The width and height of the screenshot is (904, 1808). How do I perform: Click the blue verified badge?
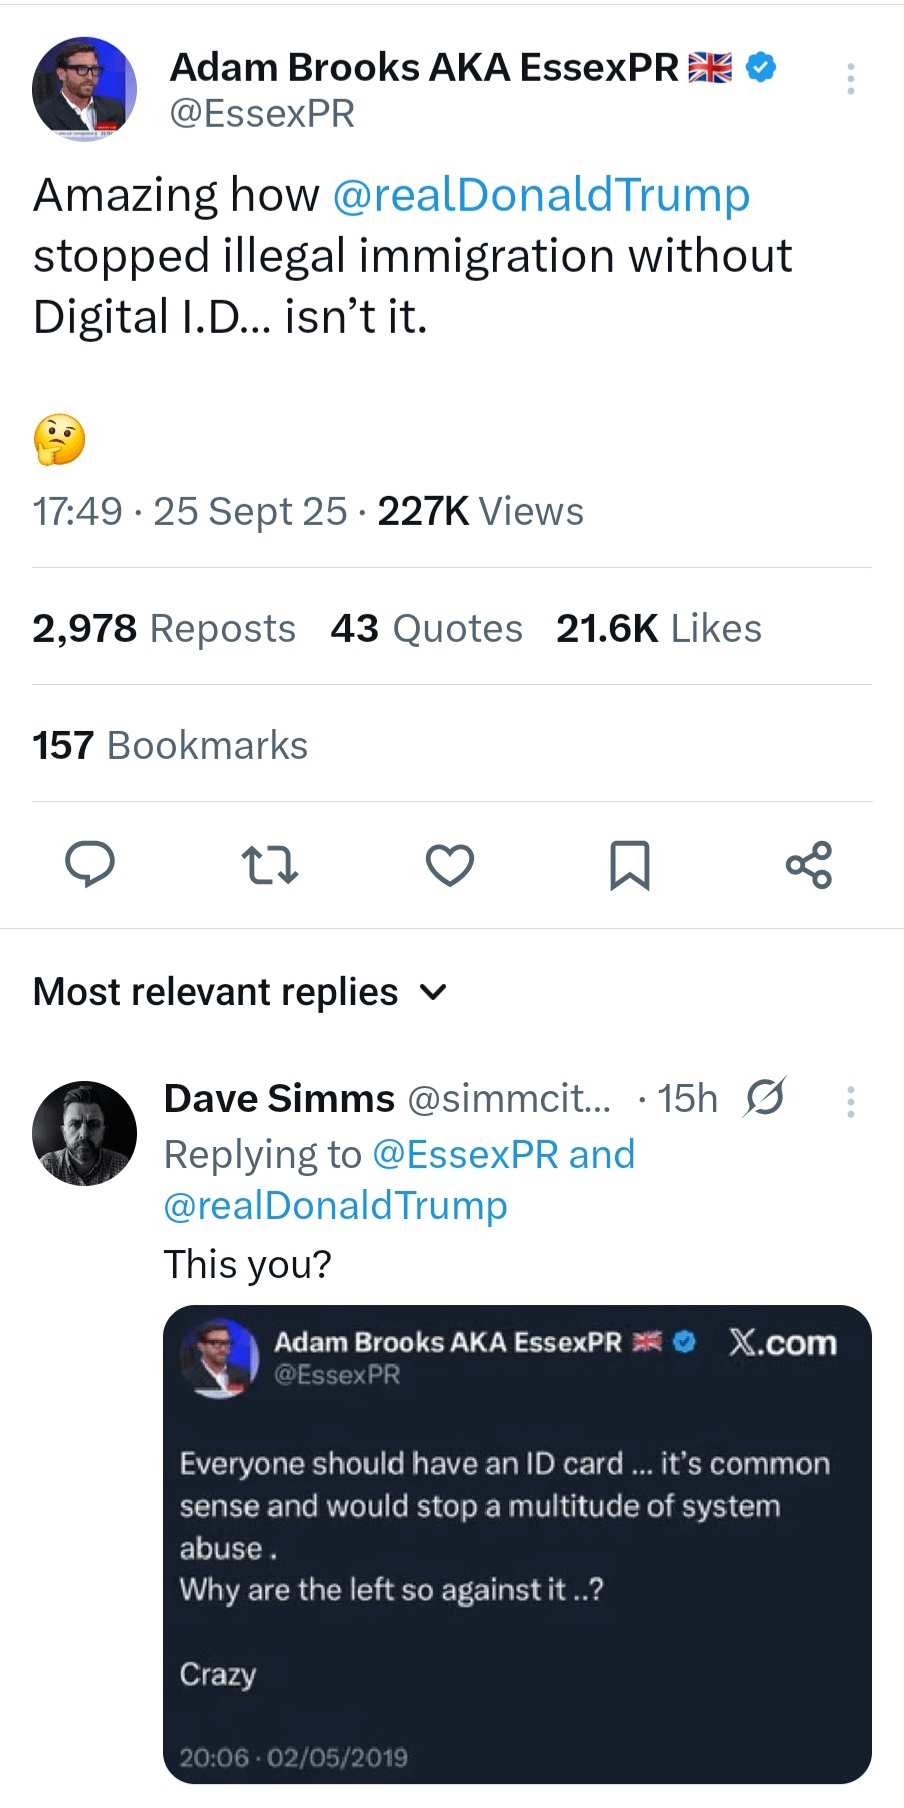click(x=762, y=67)
